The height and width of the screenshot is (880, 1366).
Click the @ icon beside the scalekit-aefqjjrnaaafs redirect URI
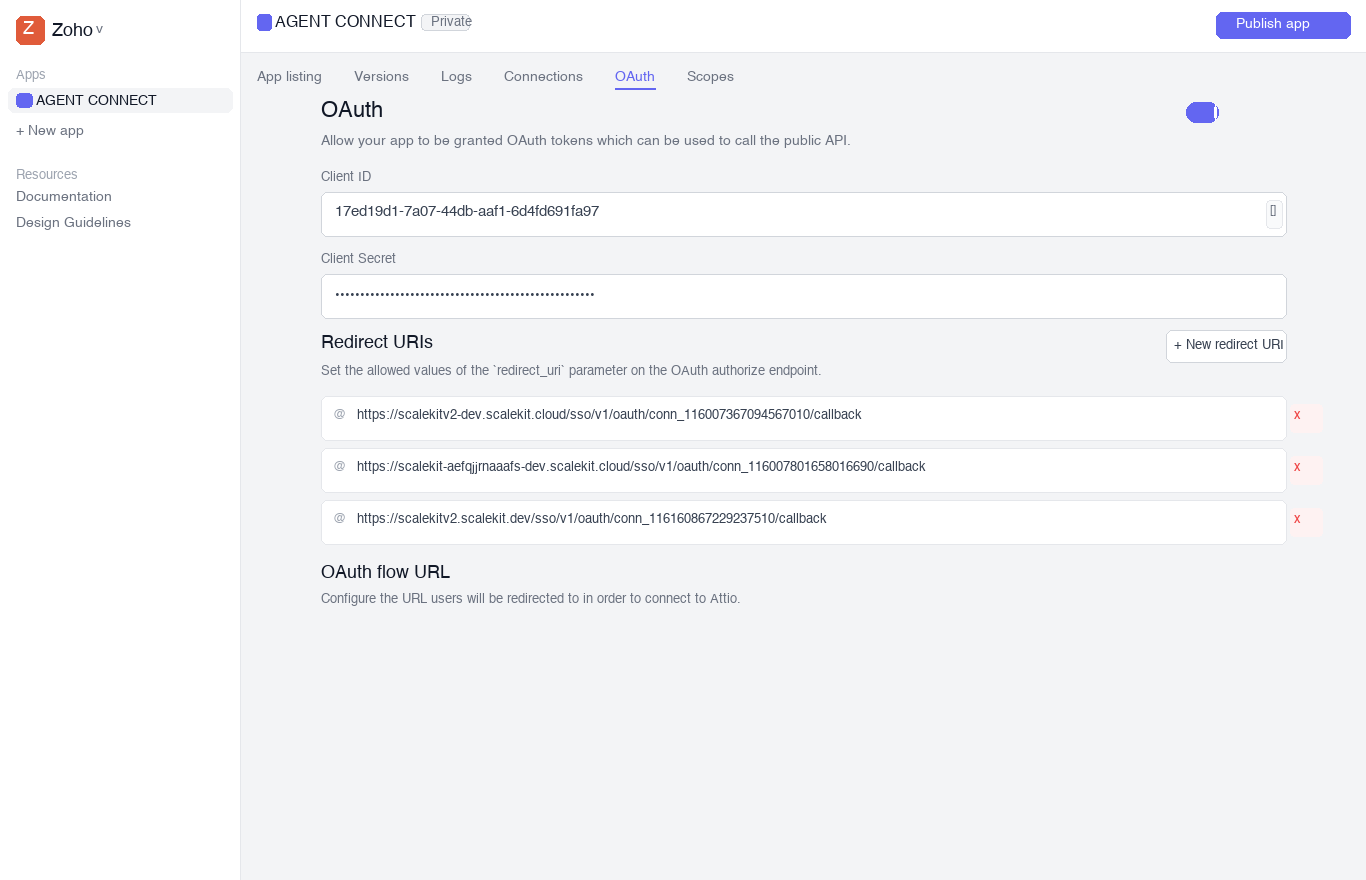pyautogui.click(x=339, y=466)
